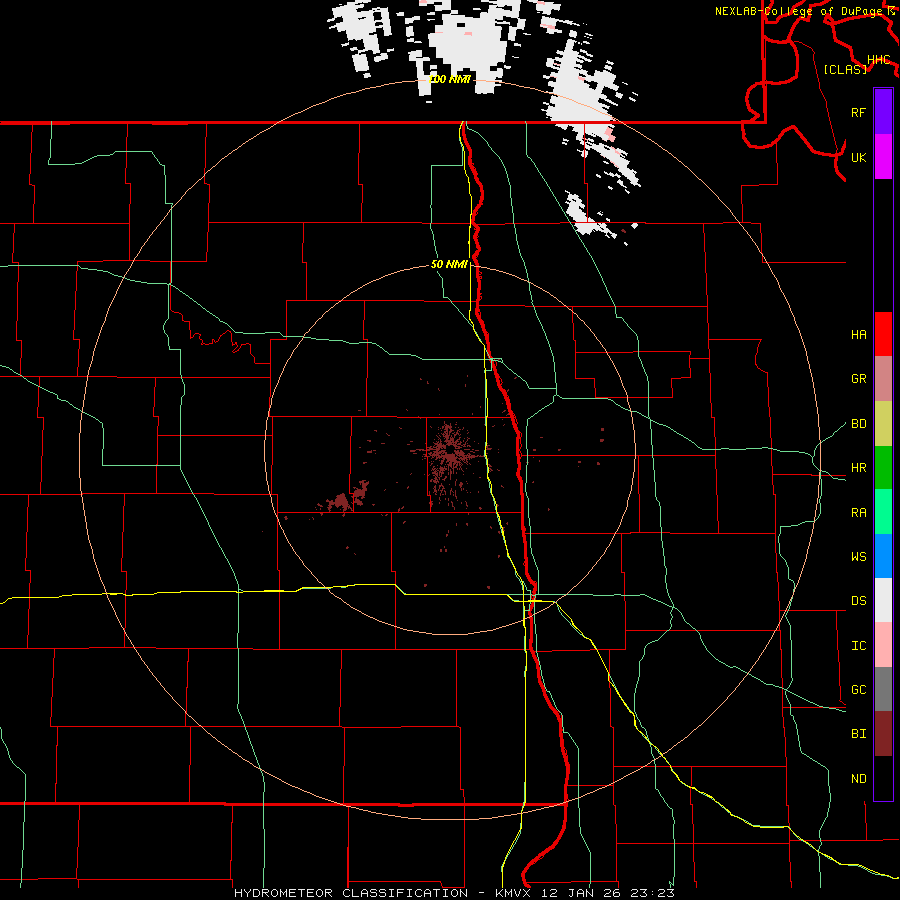Click the 'NEXLAB-College of DuPage' watermark text
This screenshot has width=900, height=900.
pyautogui.click(x=799, y=11)
